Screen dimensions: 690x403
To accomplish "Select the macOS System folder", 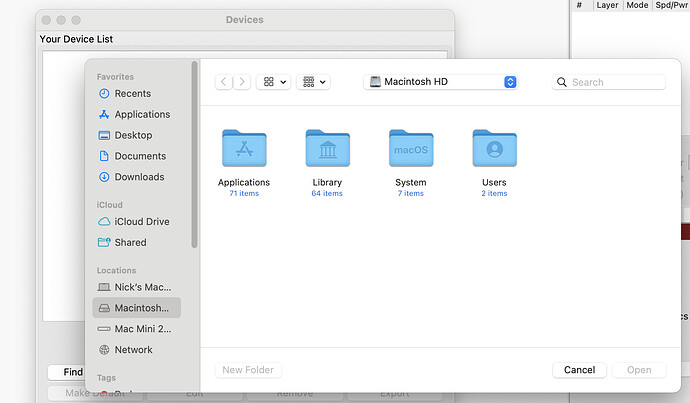I will tap(411, 148).
